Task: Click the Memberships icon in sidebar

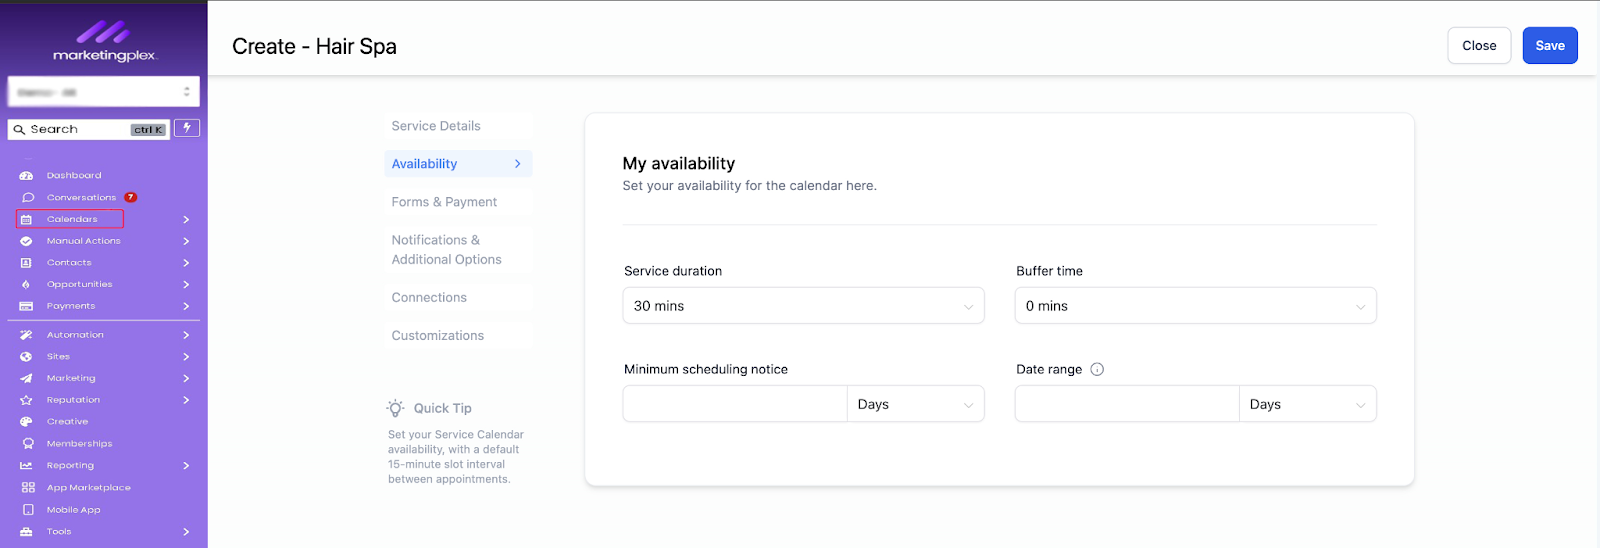Action: click(28, 444)
